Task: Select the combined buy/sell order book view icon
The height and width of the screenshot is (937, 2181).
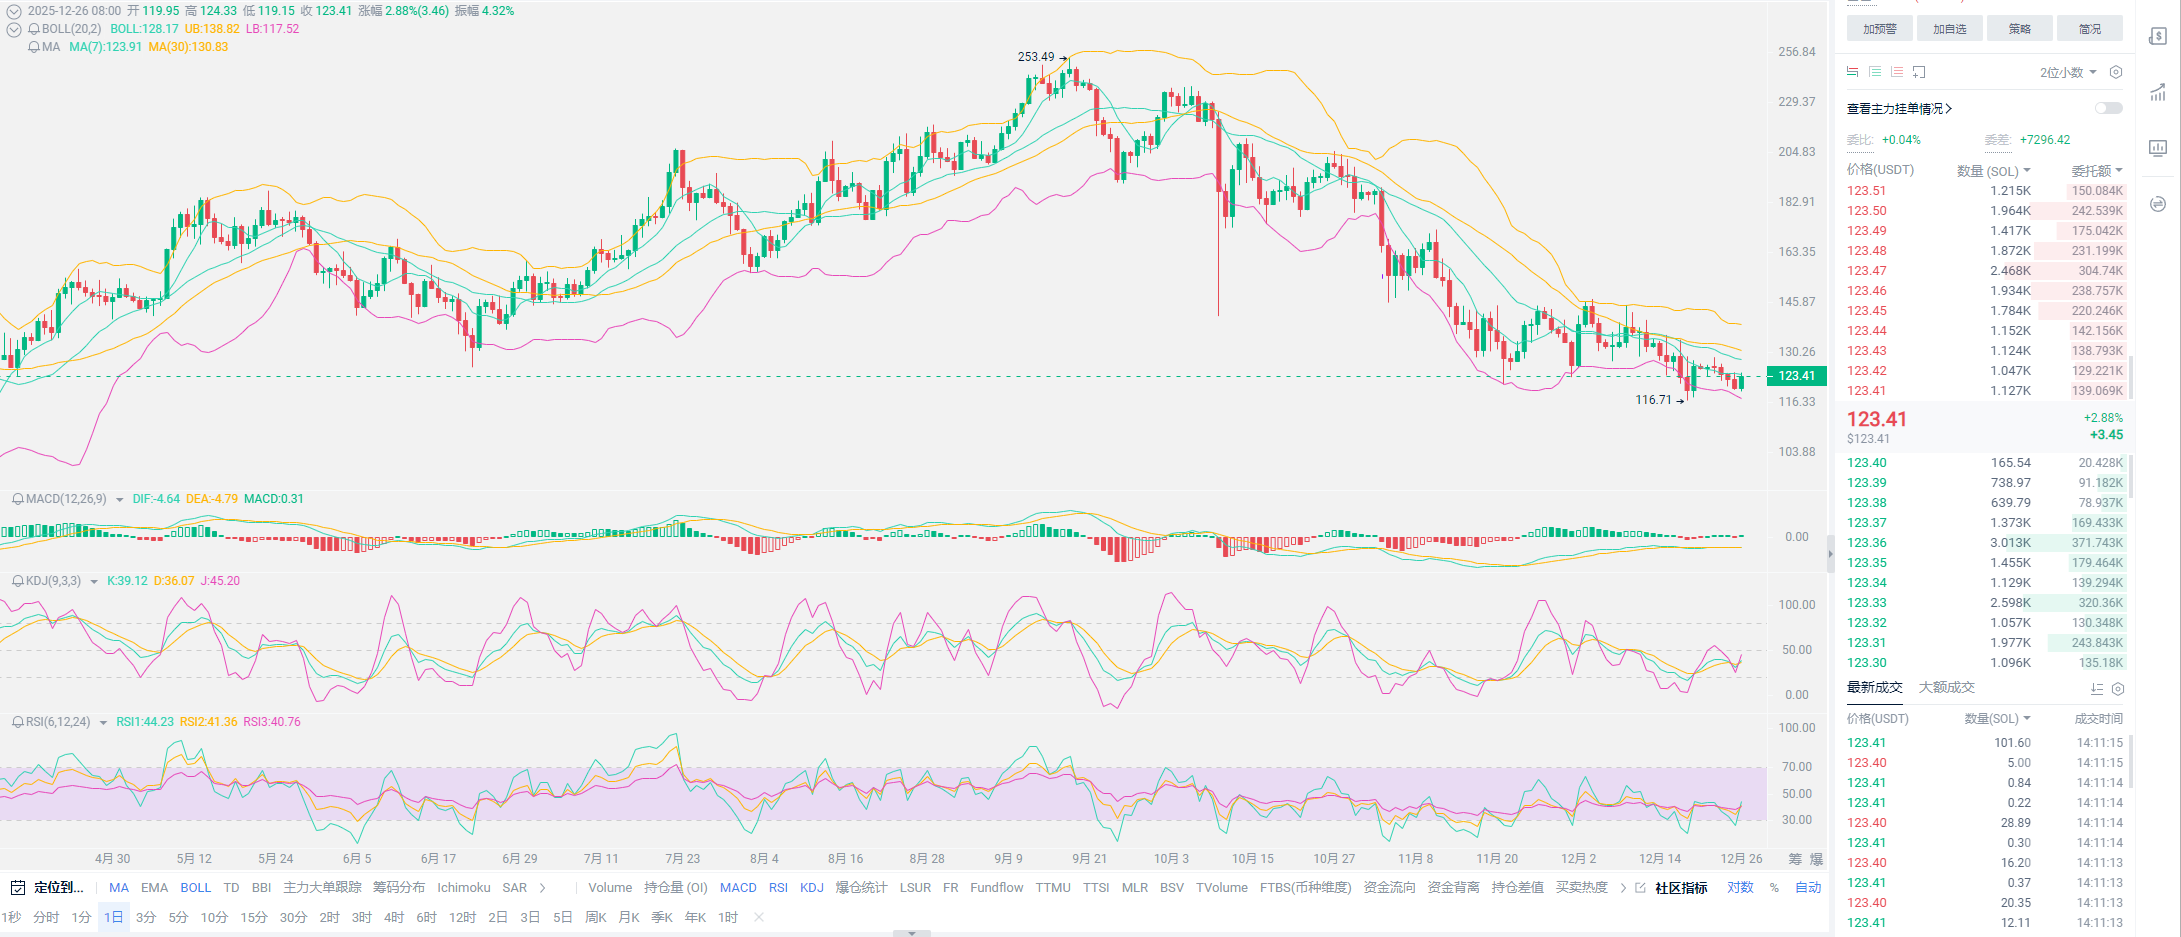Action: pos(1852,72)
